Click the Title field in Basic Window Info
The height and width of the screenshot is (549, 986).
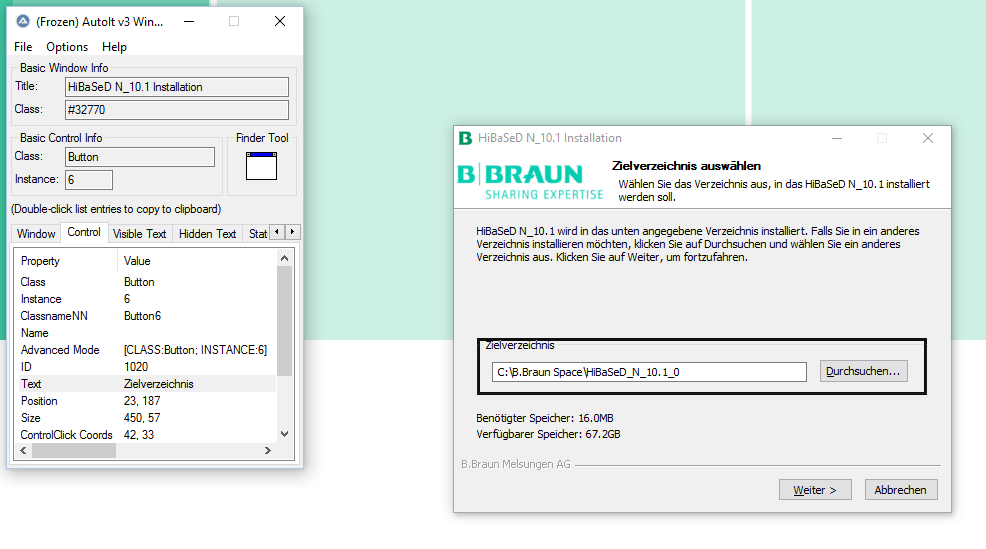177,87
